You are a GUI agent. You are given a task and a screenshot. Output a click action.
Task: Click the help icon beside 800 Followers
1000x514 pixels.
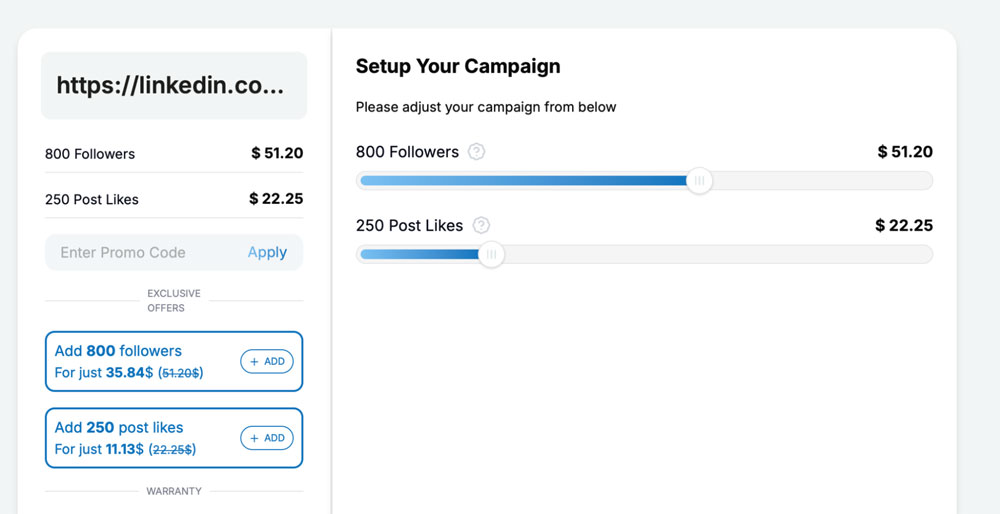pos(477,152)
